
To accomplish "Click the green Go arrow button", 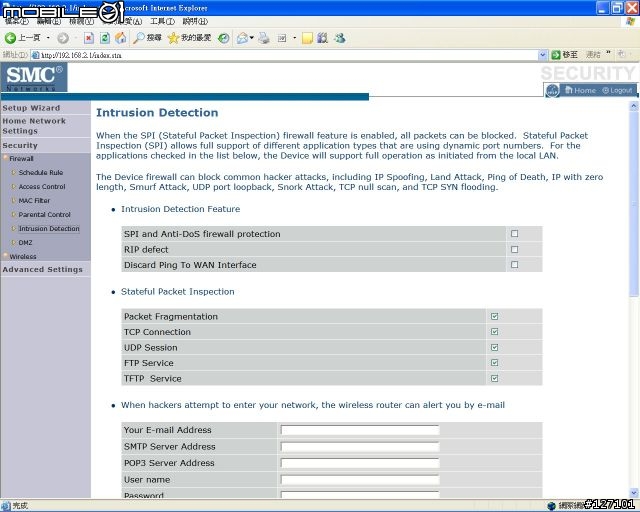I will [x=556, y=55].
